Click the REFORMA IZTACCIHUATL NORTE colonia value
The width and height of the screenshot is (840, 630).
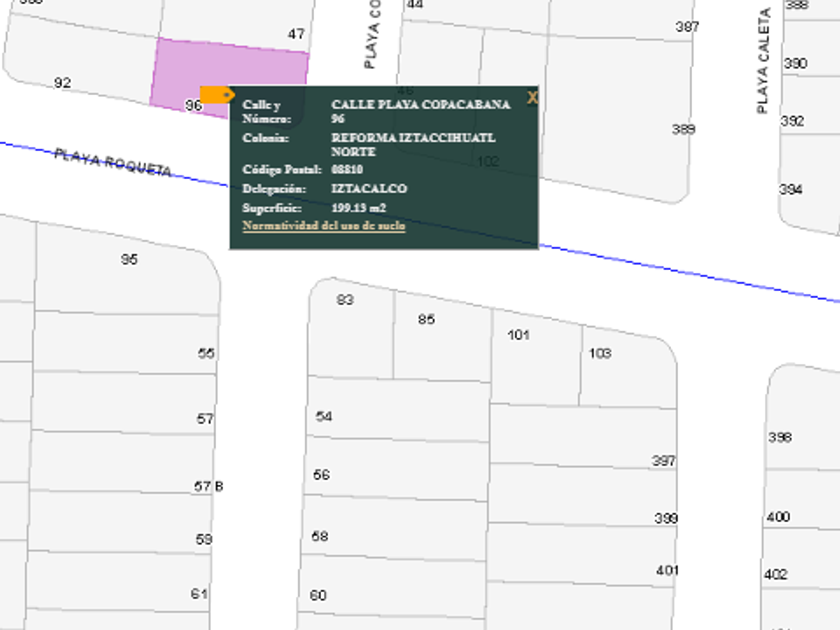click(x=413, y=145)
